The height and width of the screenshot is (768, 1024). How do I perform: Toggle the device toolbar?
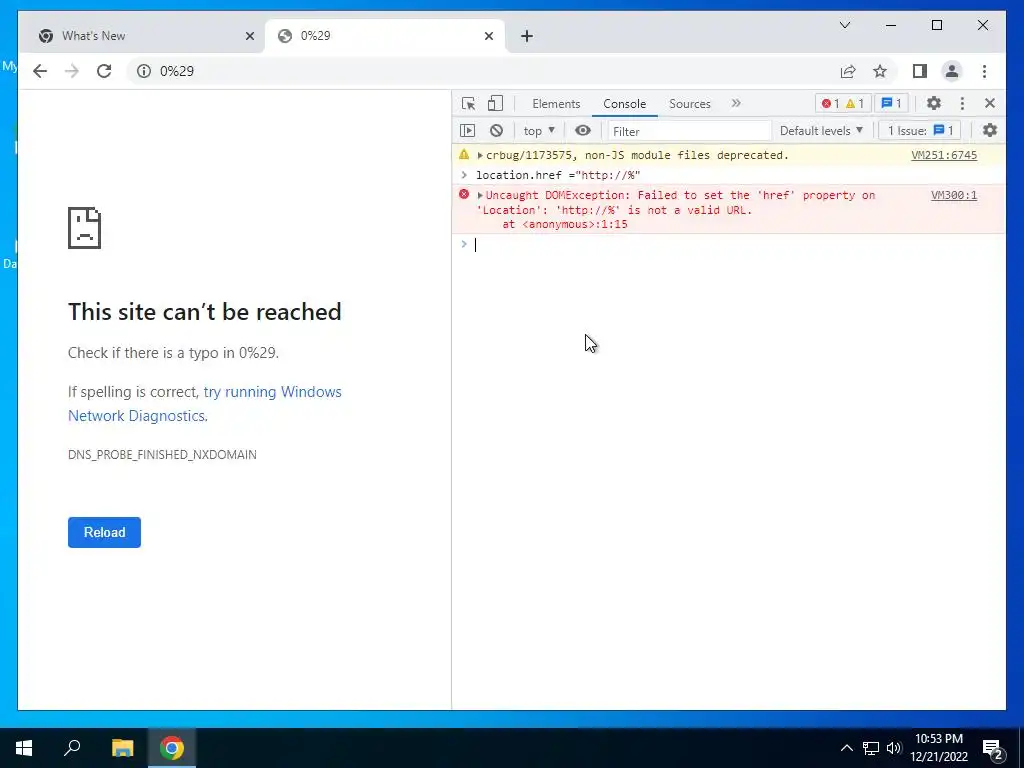click(496, 103)
